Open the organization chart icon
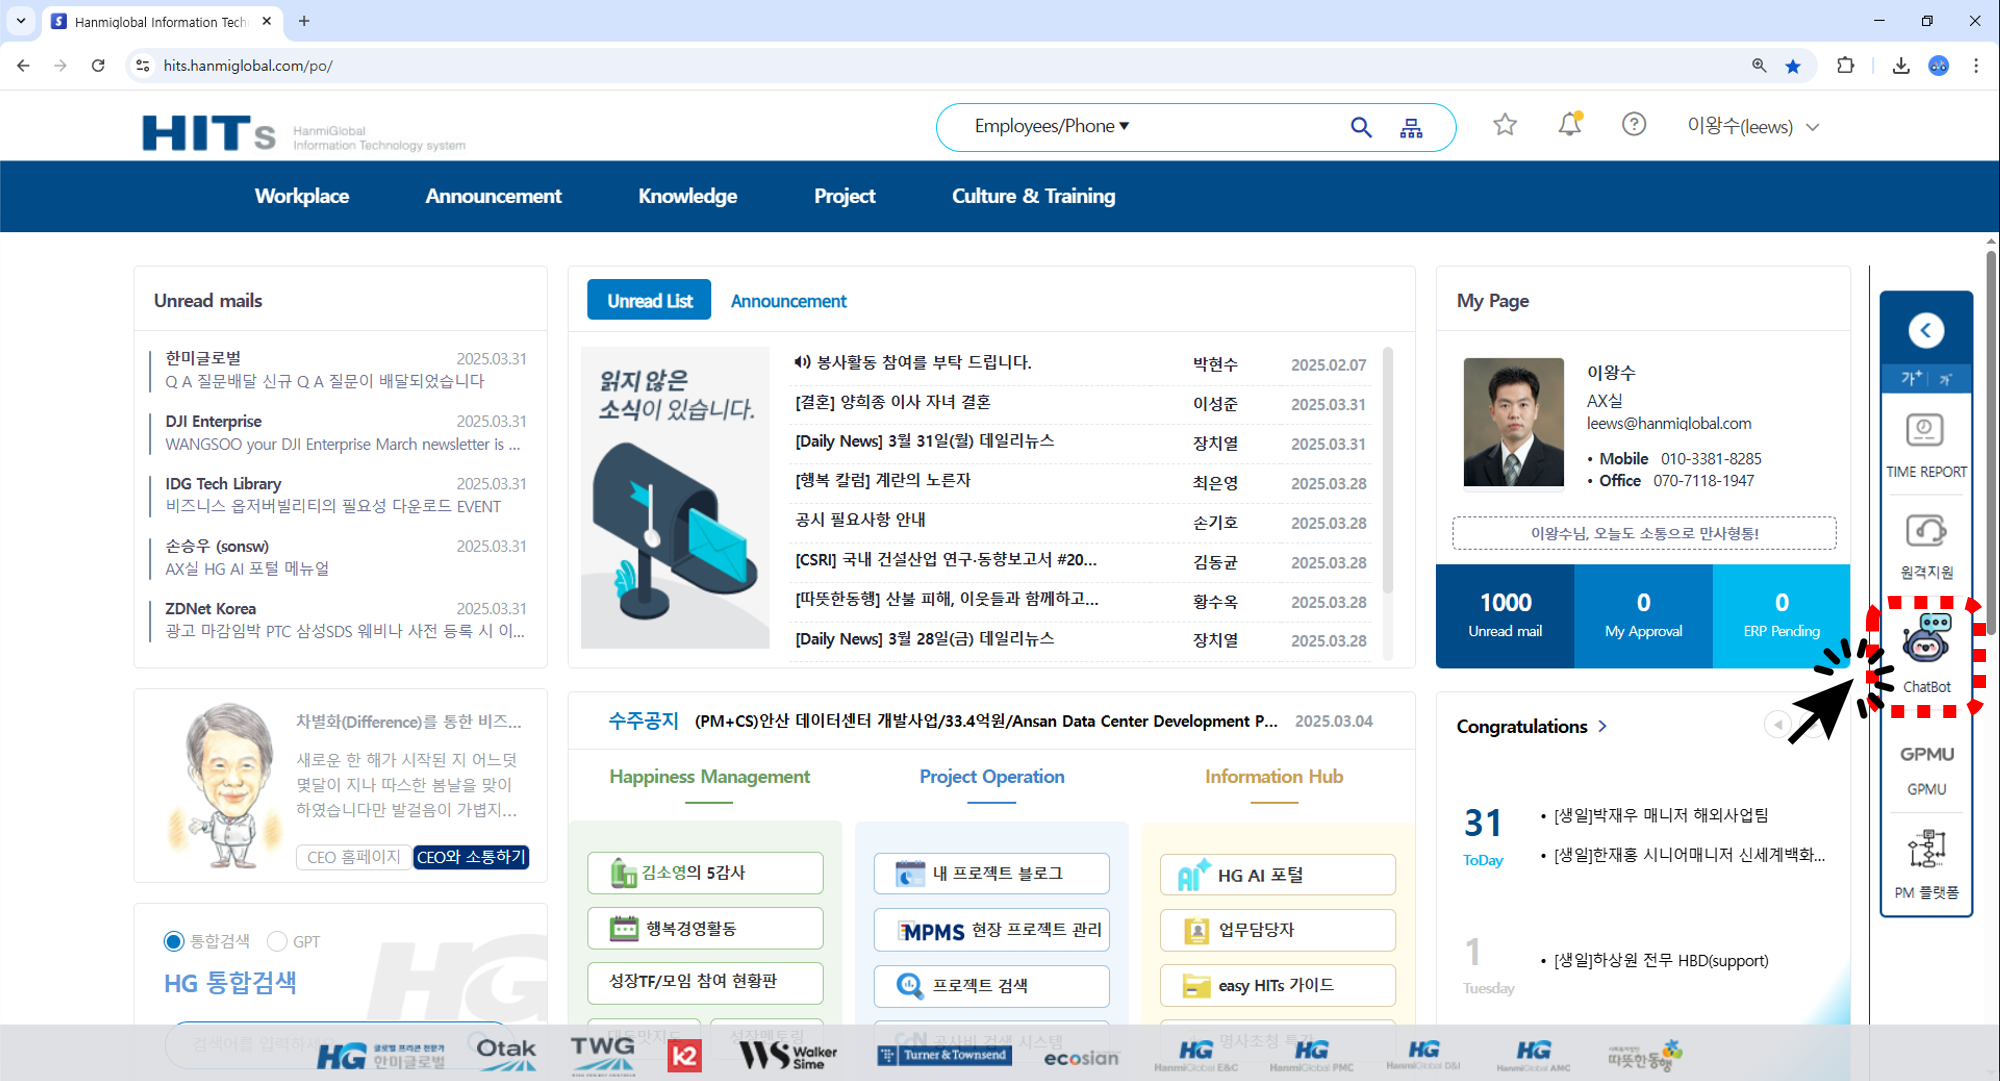The height and width of the screenshot is (1081, 2000). (1411, 128)
